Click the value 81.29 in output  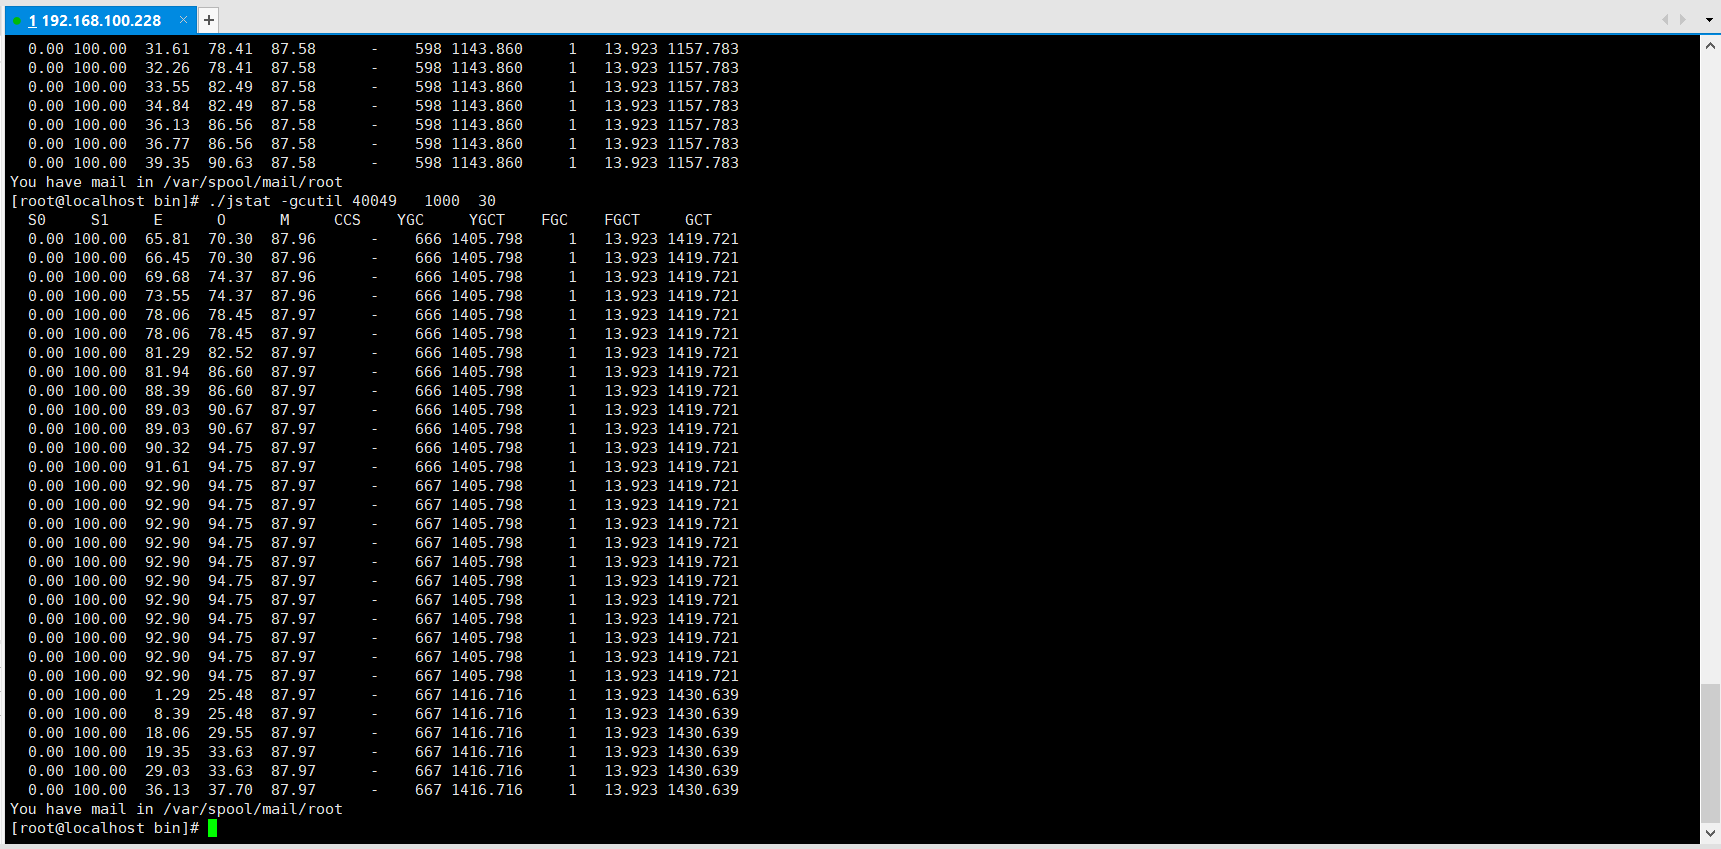[x=167, y=353]
